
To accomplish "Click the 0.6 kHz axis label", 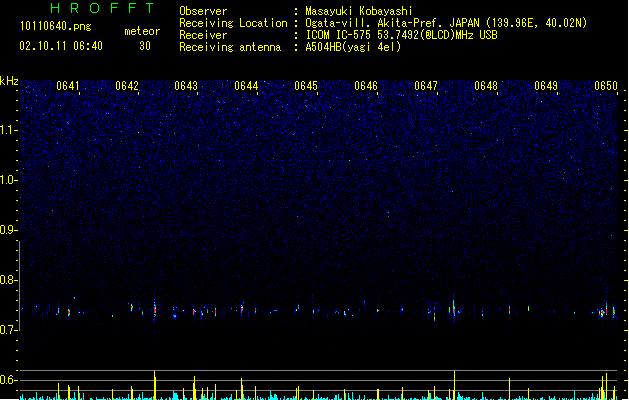I will [9, 380].
